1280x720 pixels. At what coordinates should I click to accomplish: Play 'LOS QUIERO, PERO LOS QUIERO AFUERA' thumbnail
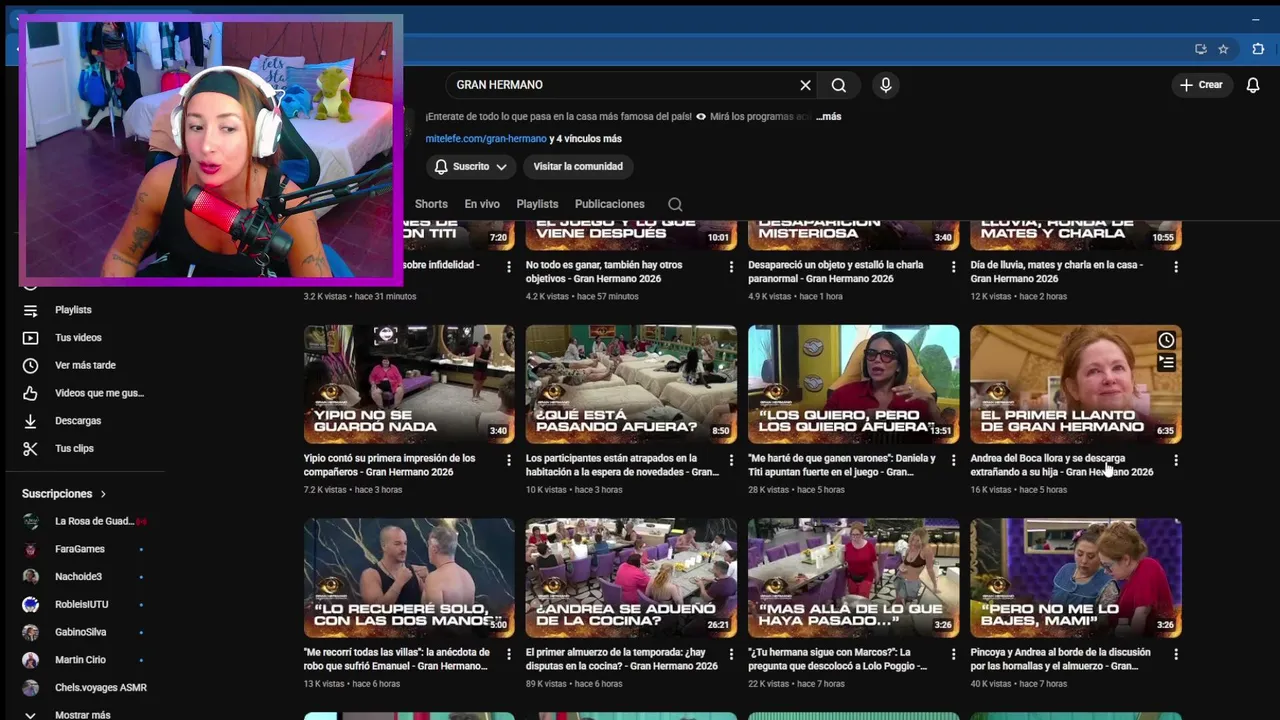pyautogui.click(x=853, y=384)
